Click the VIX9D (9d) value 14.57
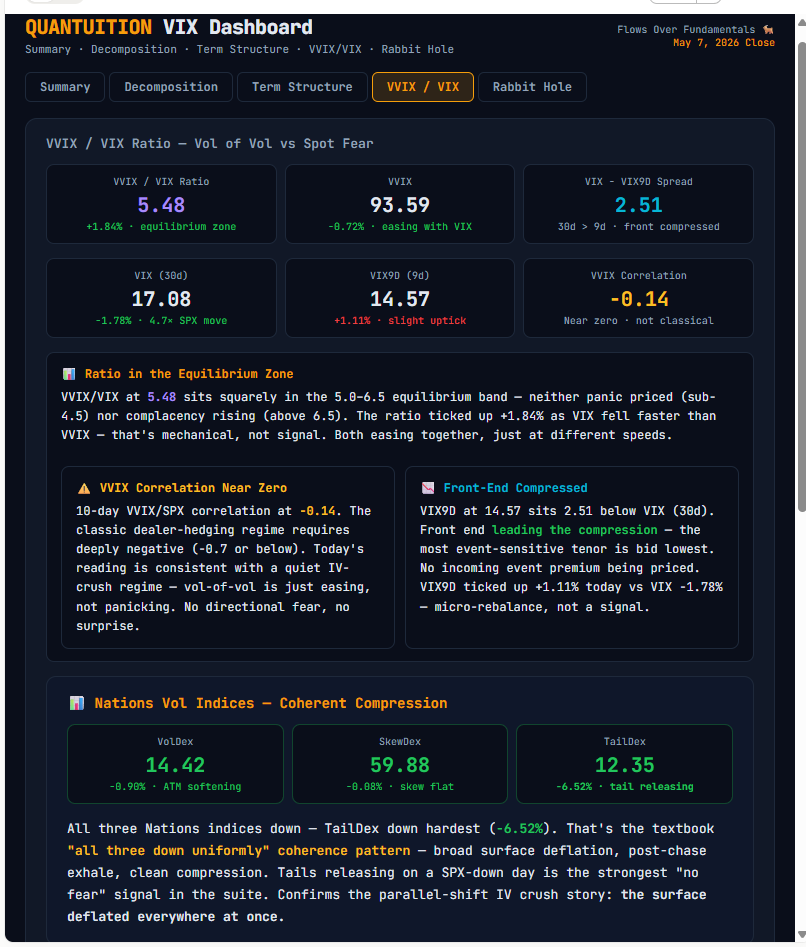The height and width of the screenshot is (947, 806). pyautogui.click(x=400, y=299)
